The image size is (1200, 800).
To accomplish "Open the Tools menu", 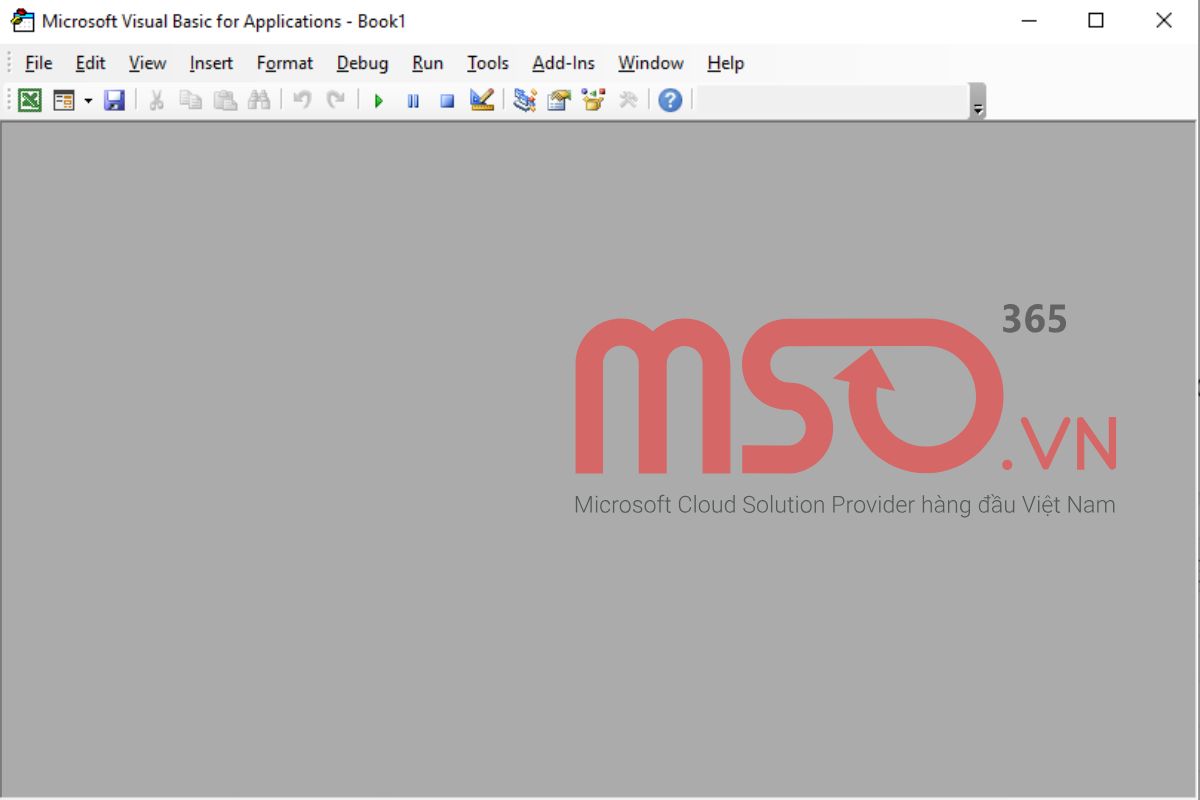I will 488,63.
